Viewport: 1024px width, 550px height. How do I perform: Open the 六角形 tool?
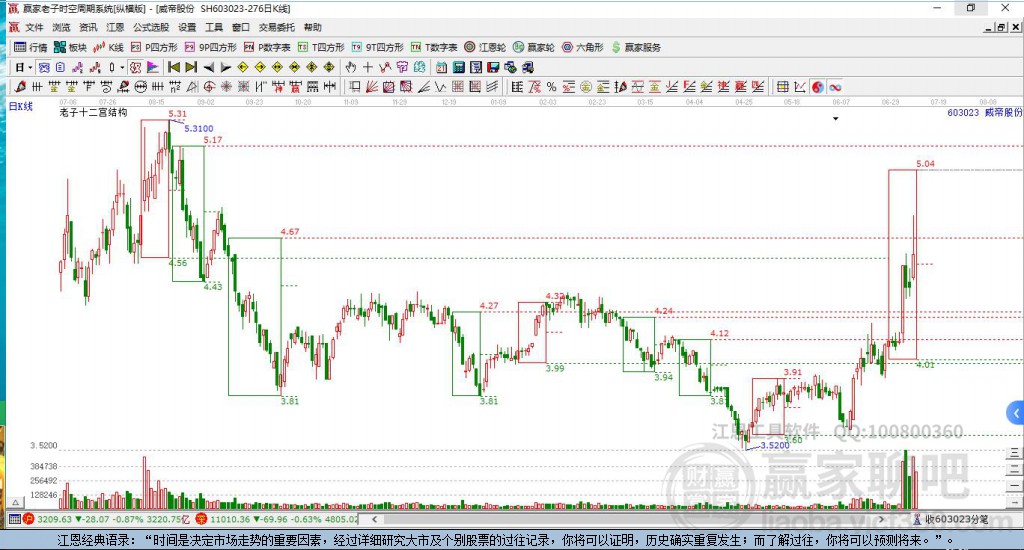[x=583, y=47]
